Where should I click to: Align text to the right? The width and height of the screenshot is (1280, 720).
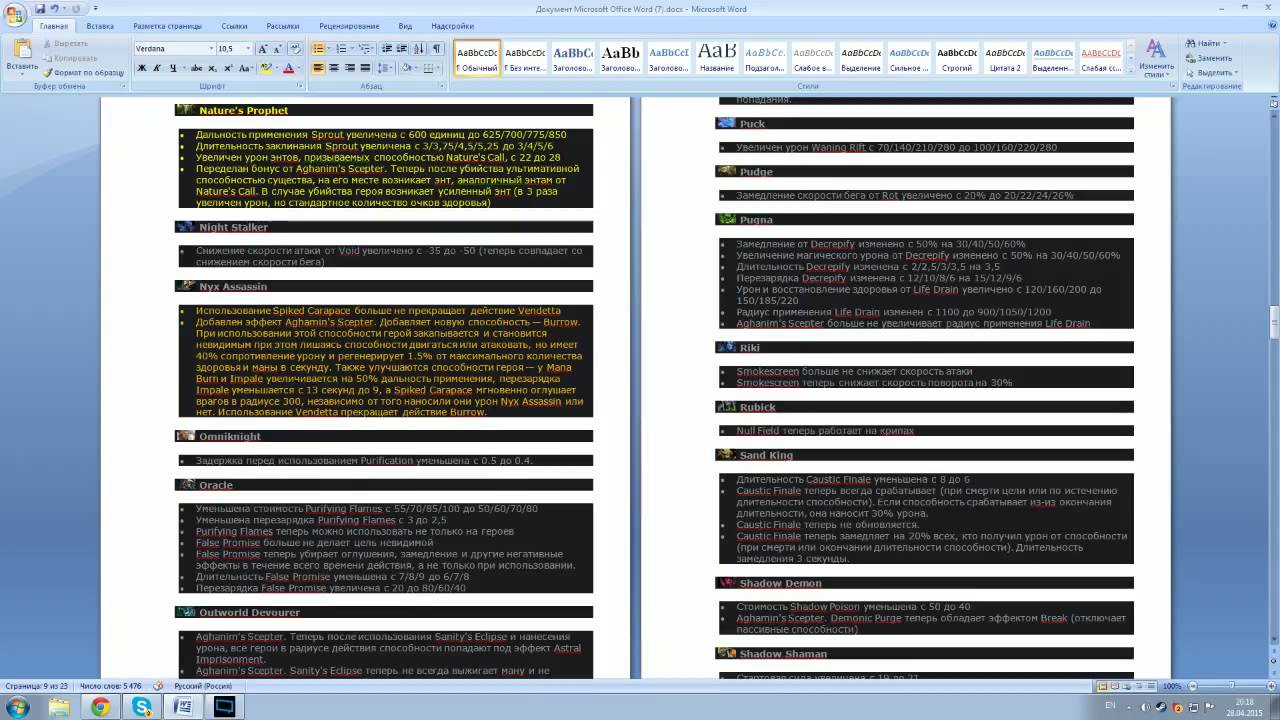tap(349, 68)
